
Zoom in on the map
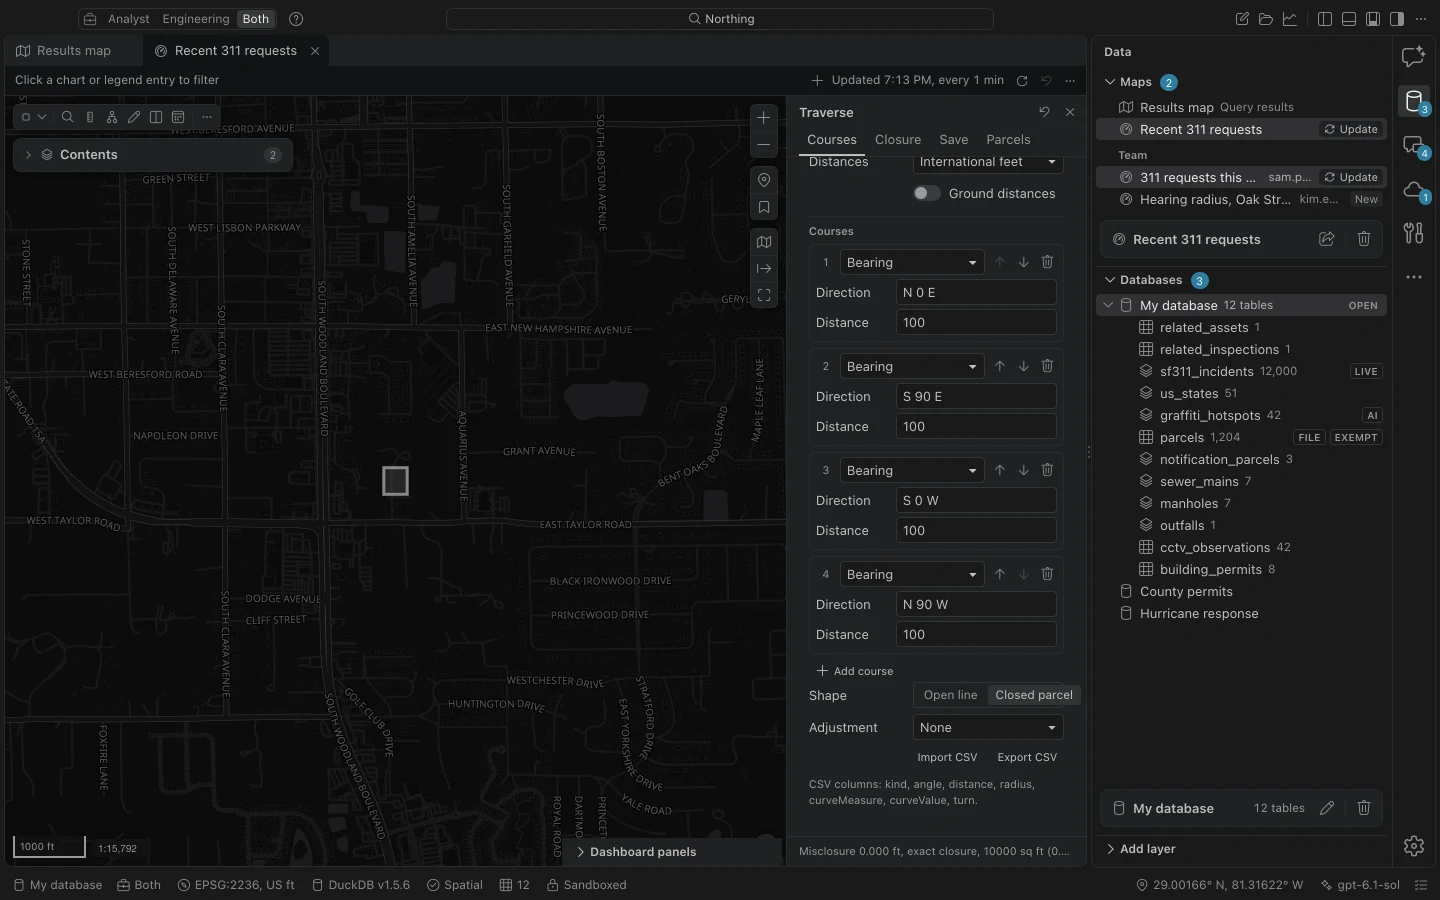pyautogui.click(x=764, y=118)
